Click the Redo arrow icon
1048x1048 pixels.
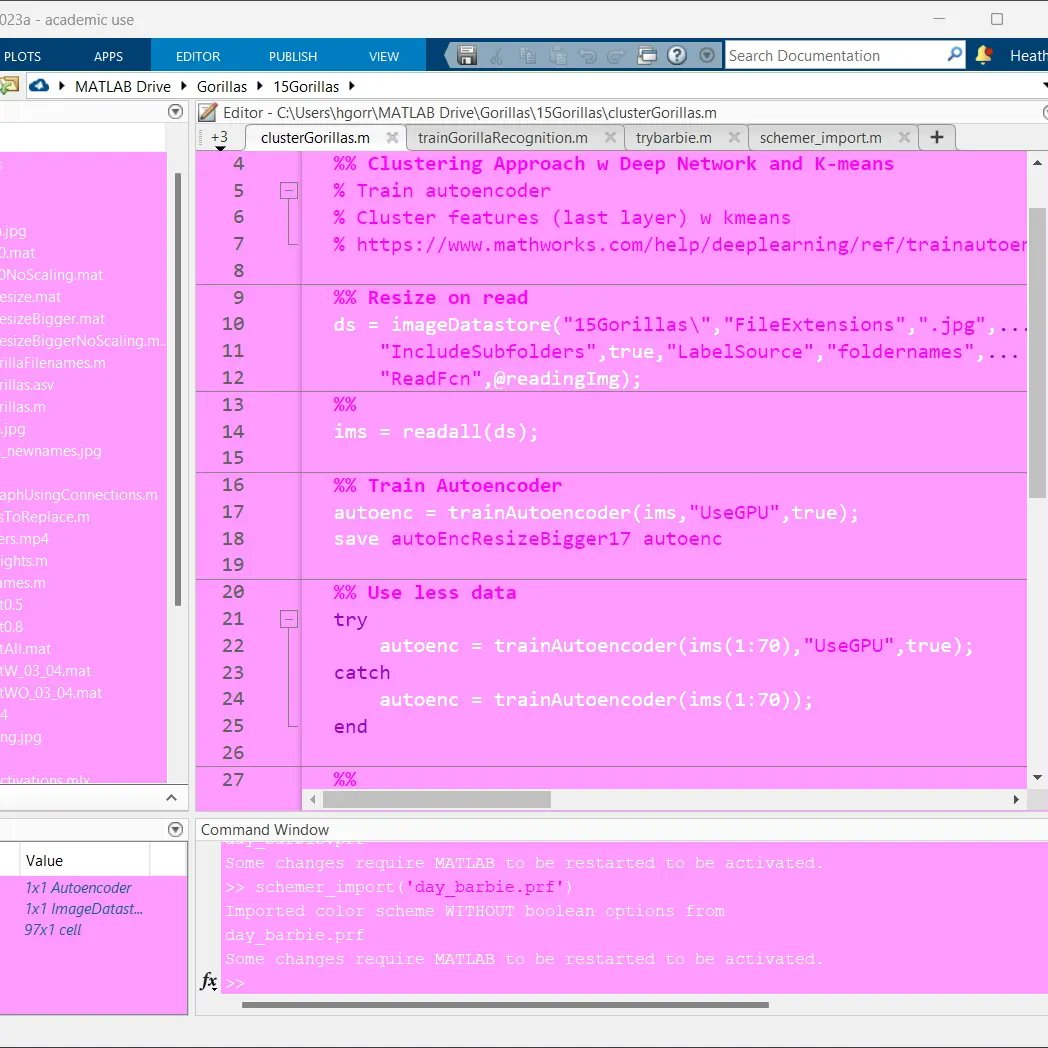tap(616, 55)
